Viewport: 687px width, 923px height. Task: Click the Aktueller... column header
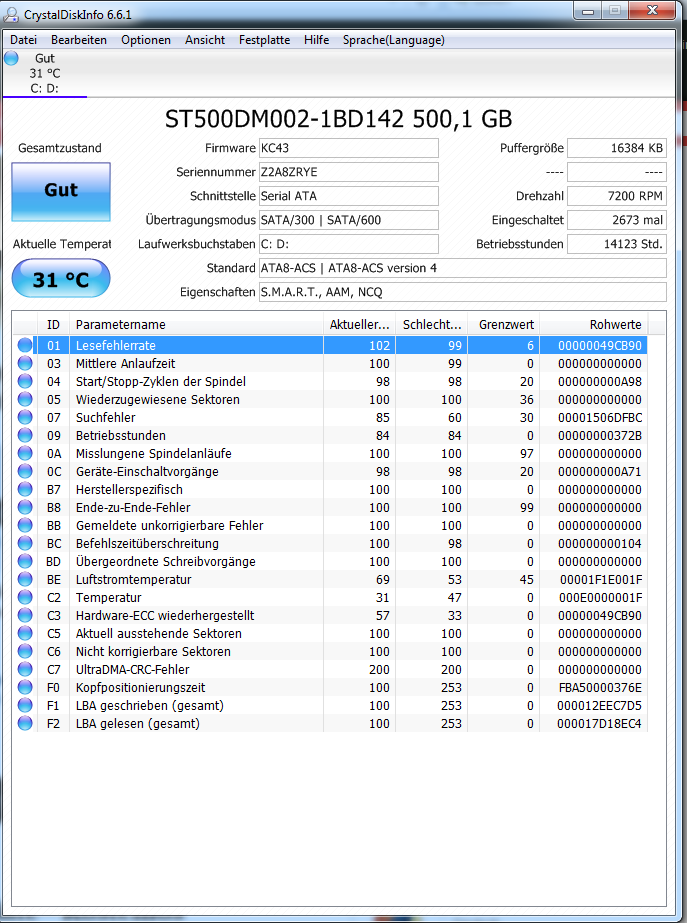[x=360, y=324]
